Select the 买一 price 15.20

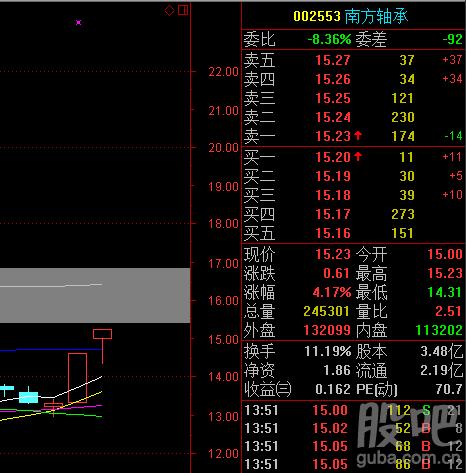point(333,157)
